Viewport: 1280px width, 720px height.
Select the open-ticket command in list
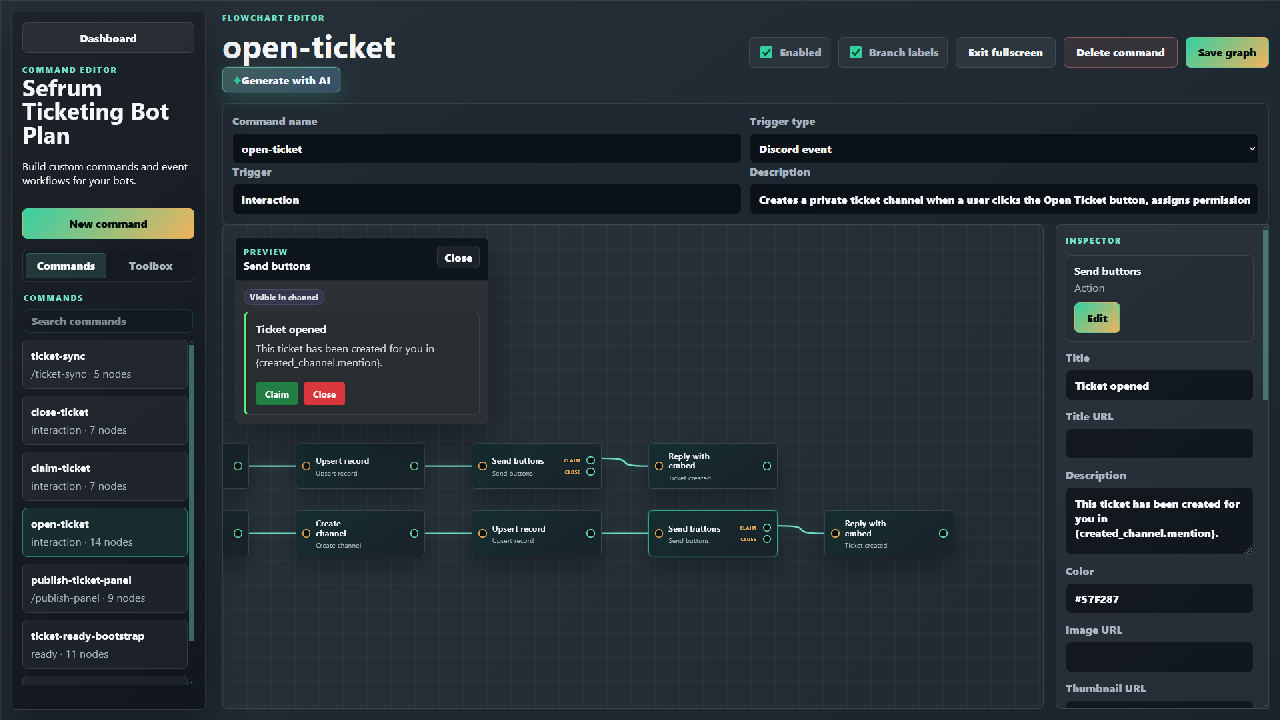tap(105, 532)
